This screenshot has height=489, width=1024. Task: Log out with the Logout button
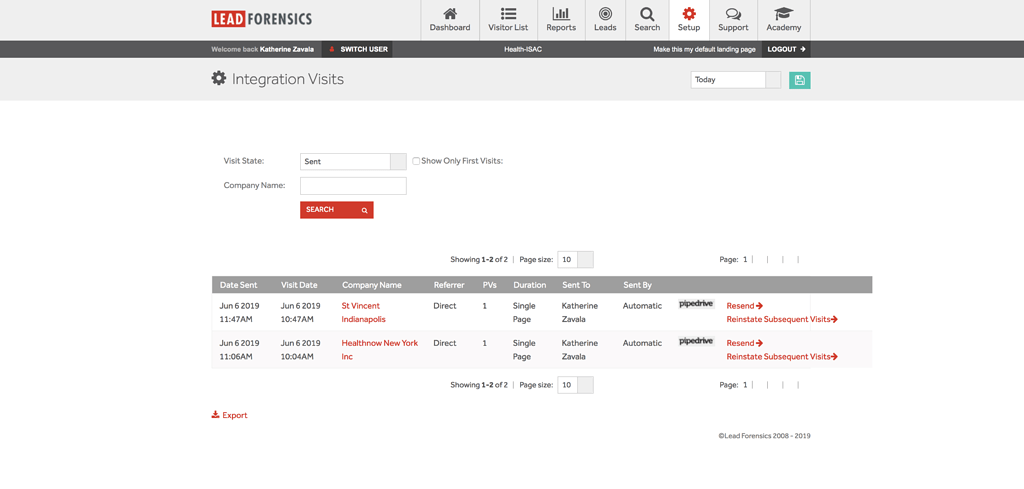tap(786, 49)
